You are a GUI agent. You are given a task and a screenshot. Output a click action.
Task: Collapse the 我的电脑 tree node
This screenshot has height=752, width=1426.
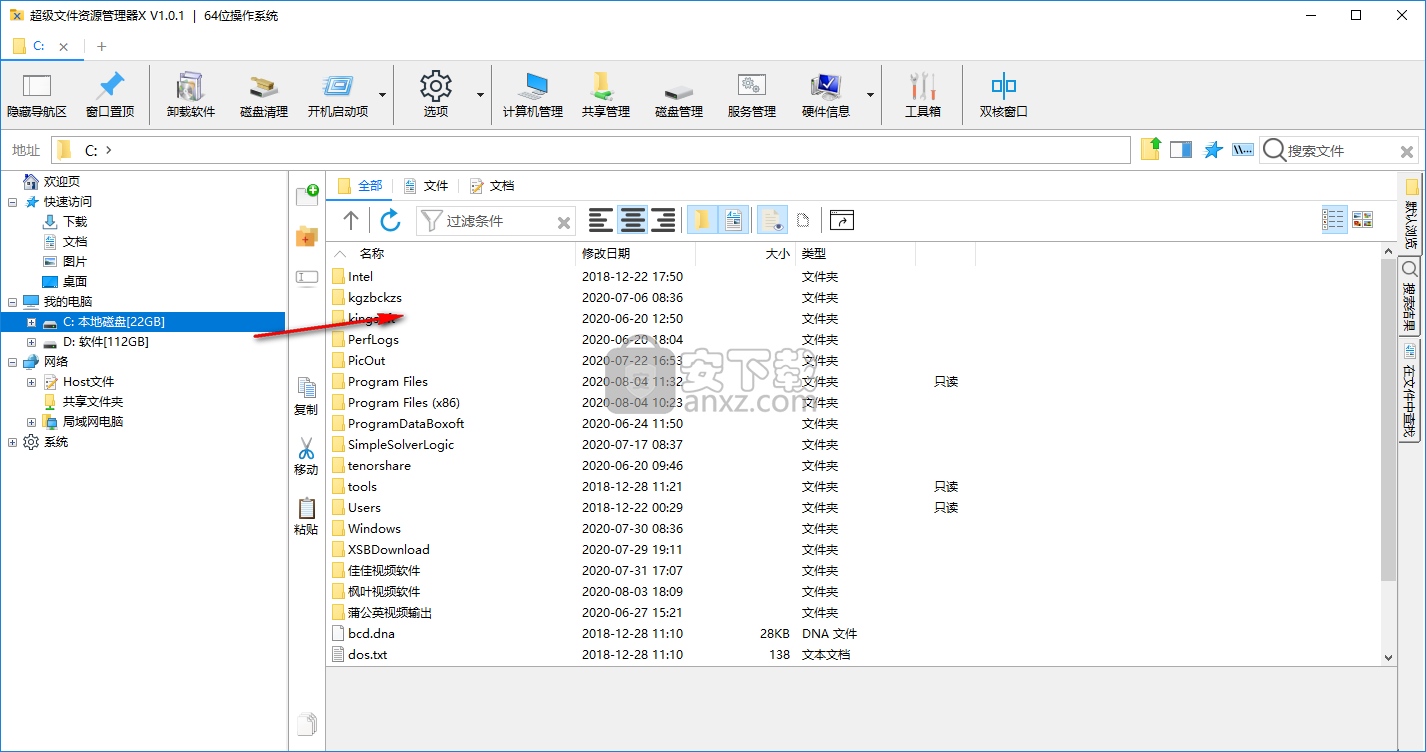click(x=12, y=302)
